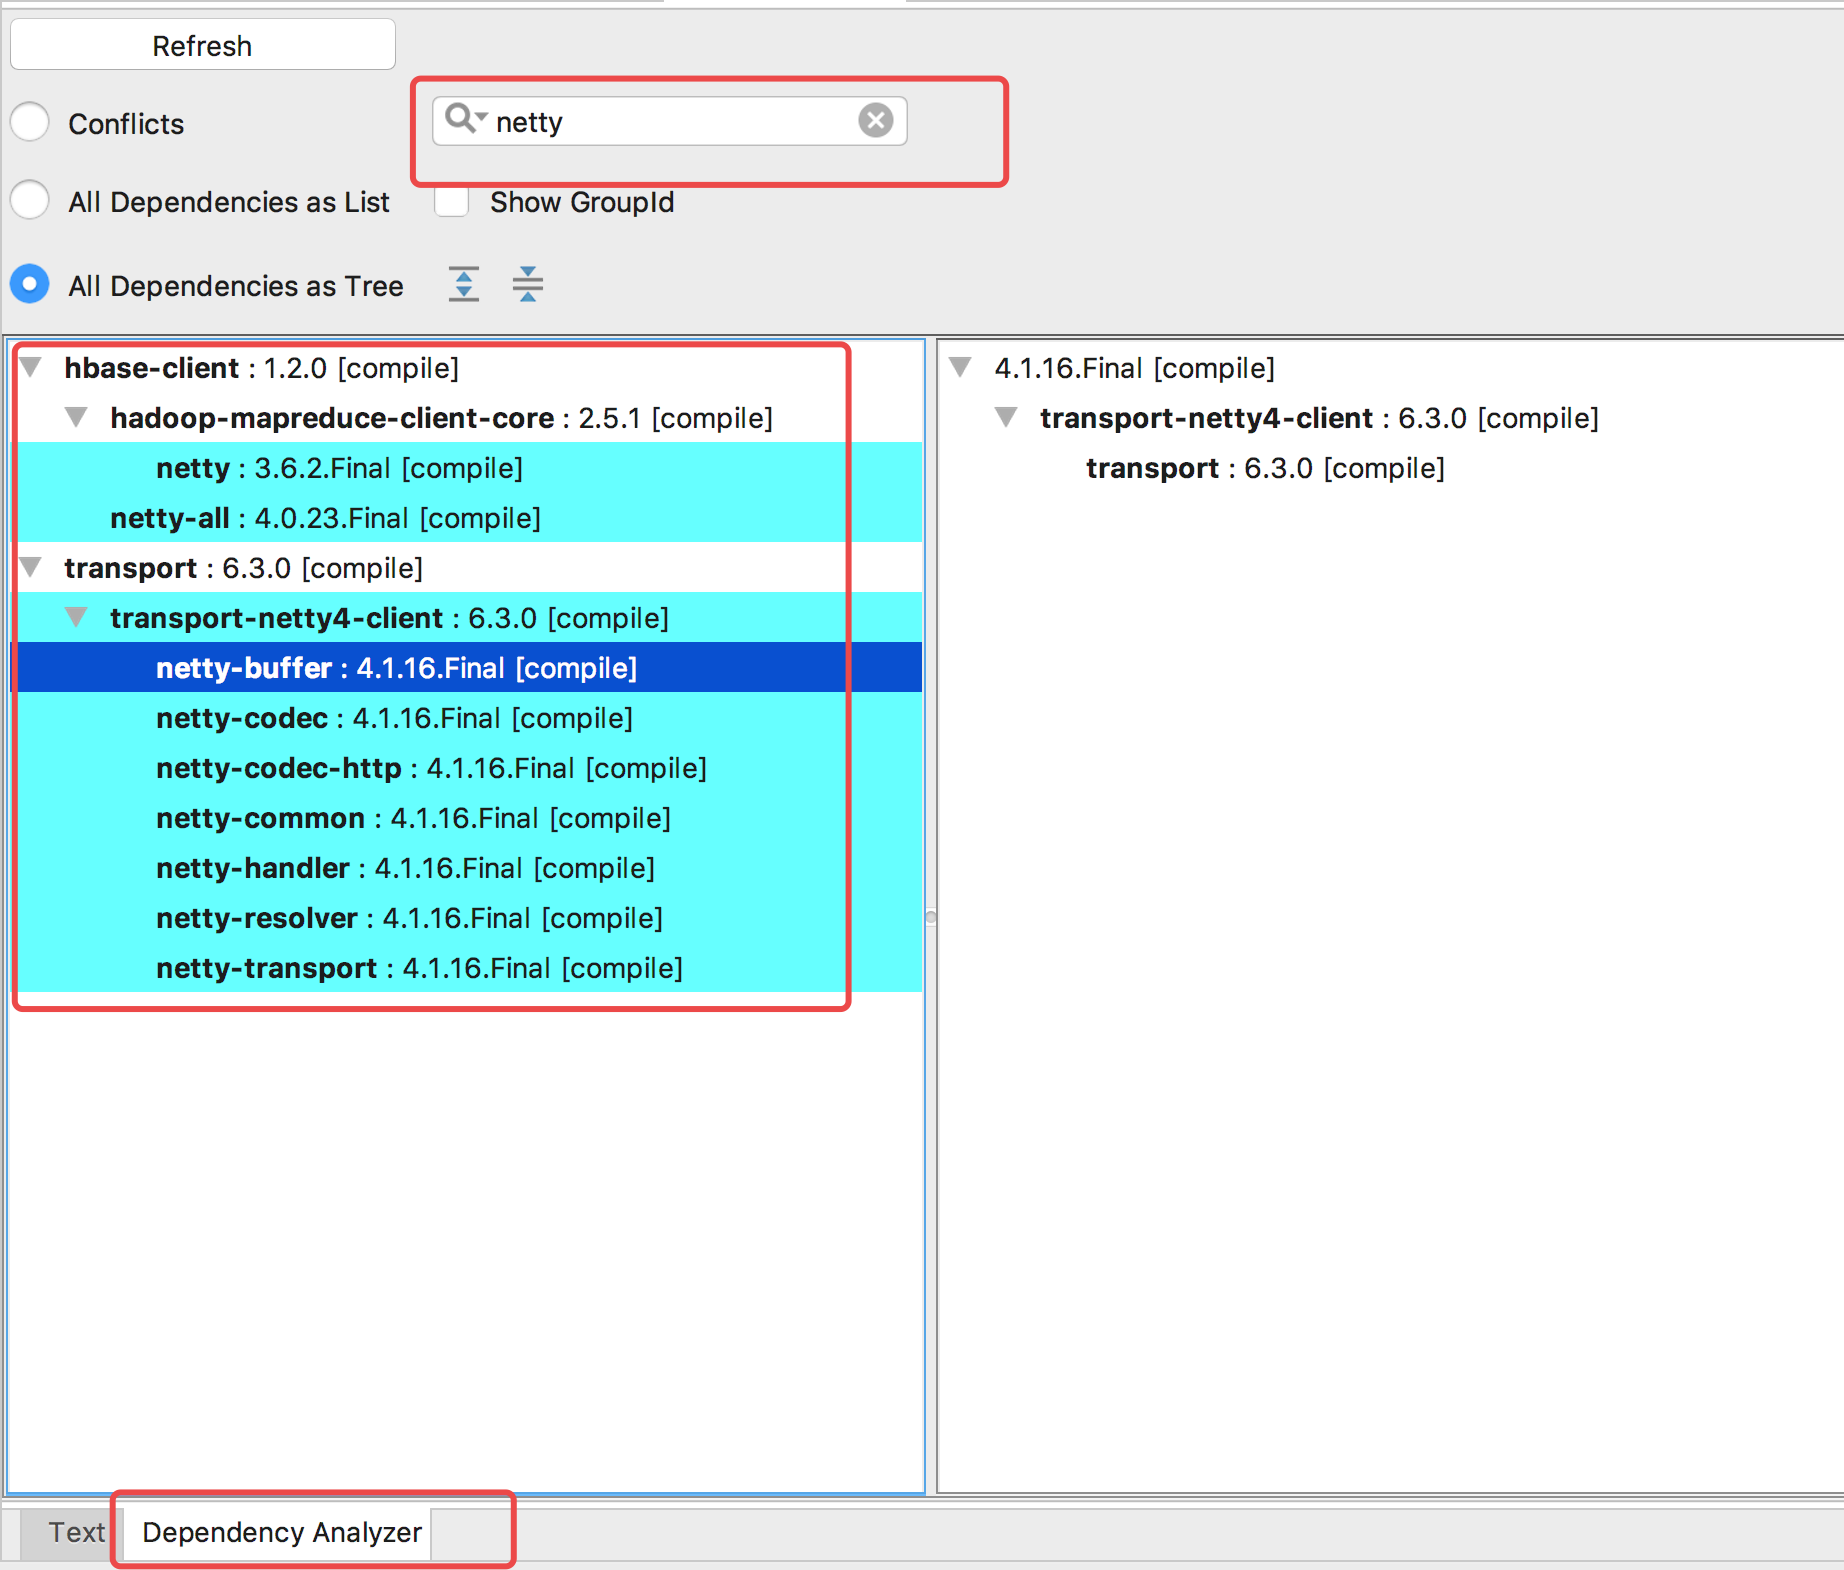This screenshot has height=1570, width=1844.
Task: Select netty-all : 4.0.23.Final row
Action: click(x=466, y=517)
